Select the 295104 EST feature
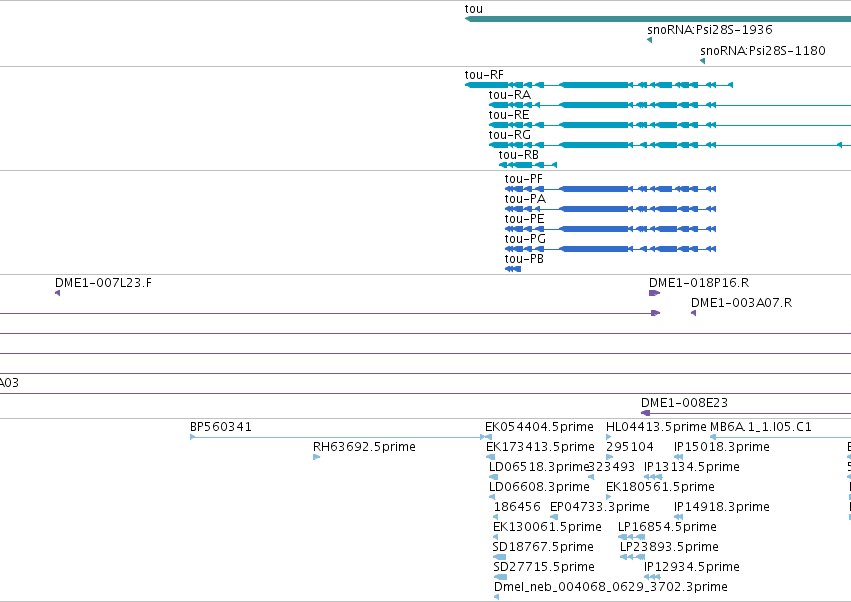This screenshot has height=602, width=851. [x=609, y=457]
